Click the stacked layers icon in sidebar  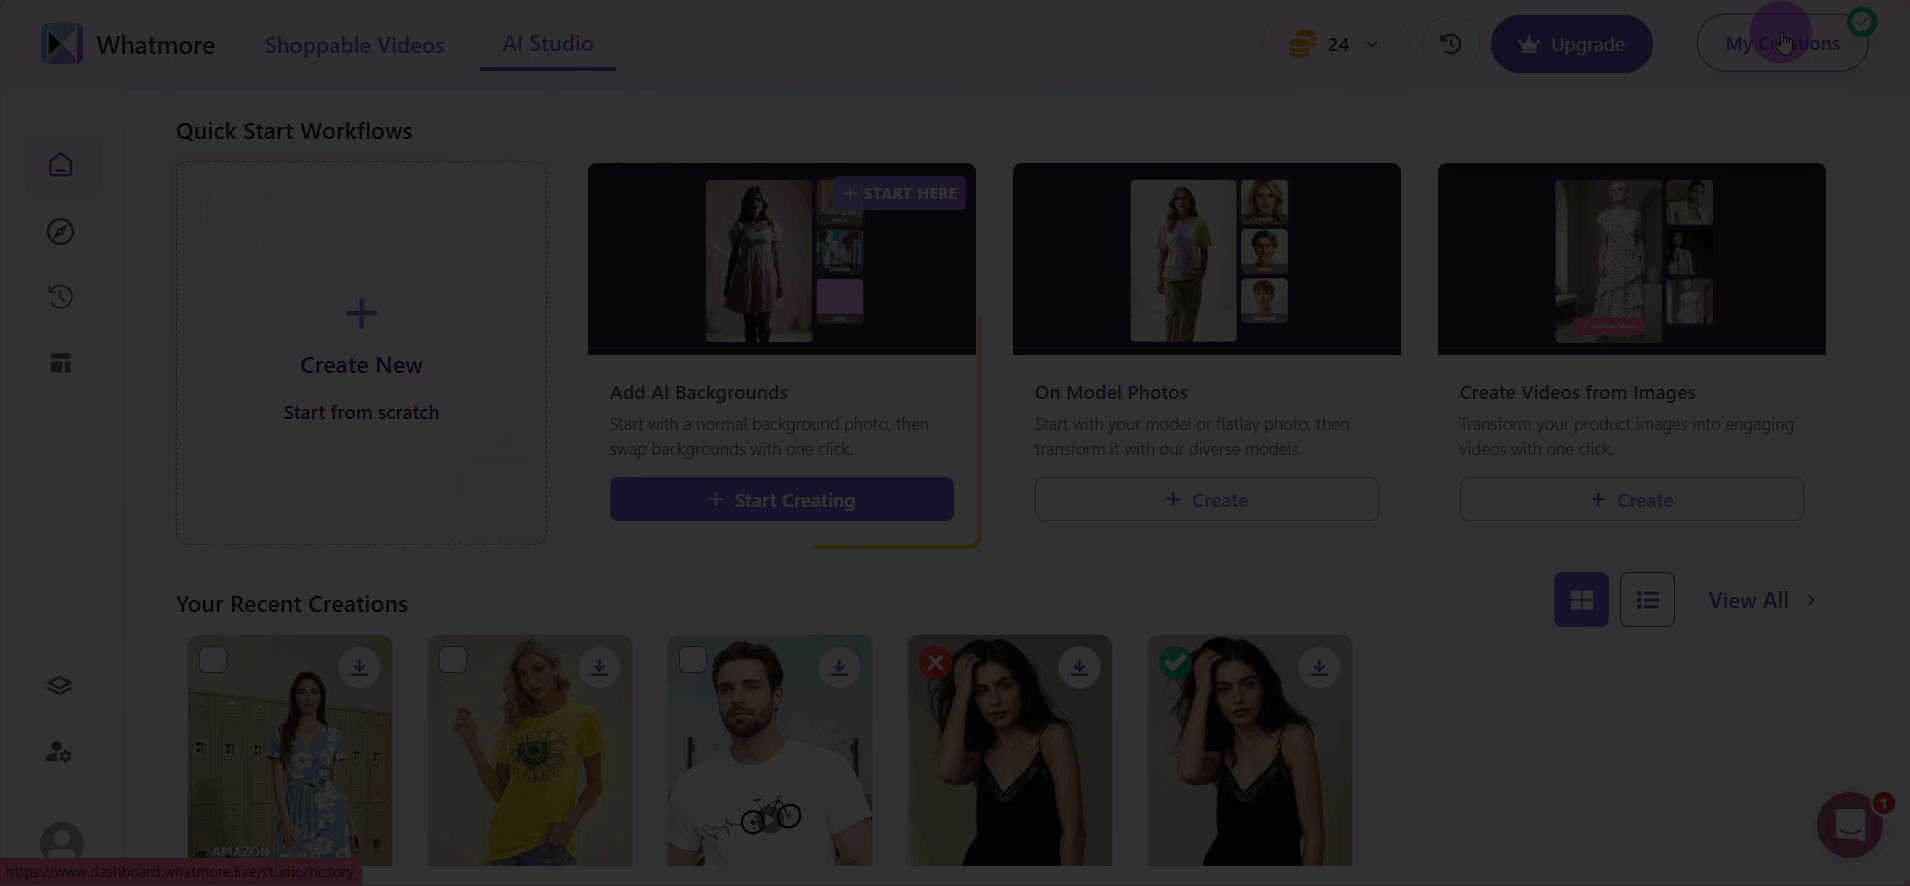tap(59, 685)
